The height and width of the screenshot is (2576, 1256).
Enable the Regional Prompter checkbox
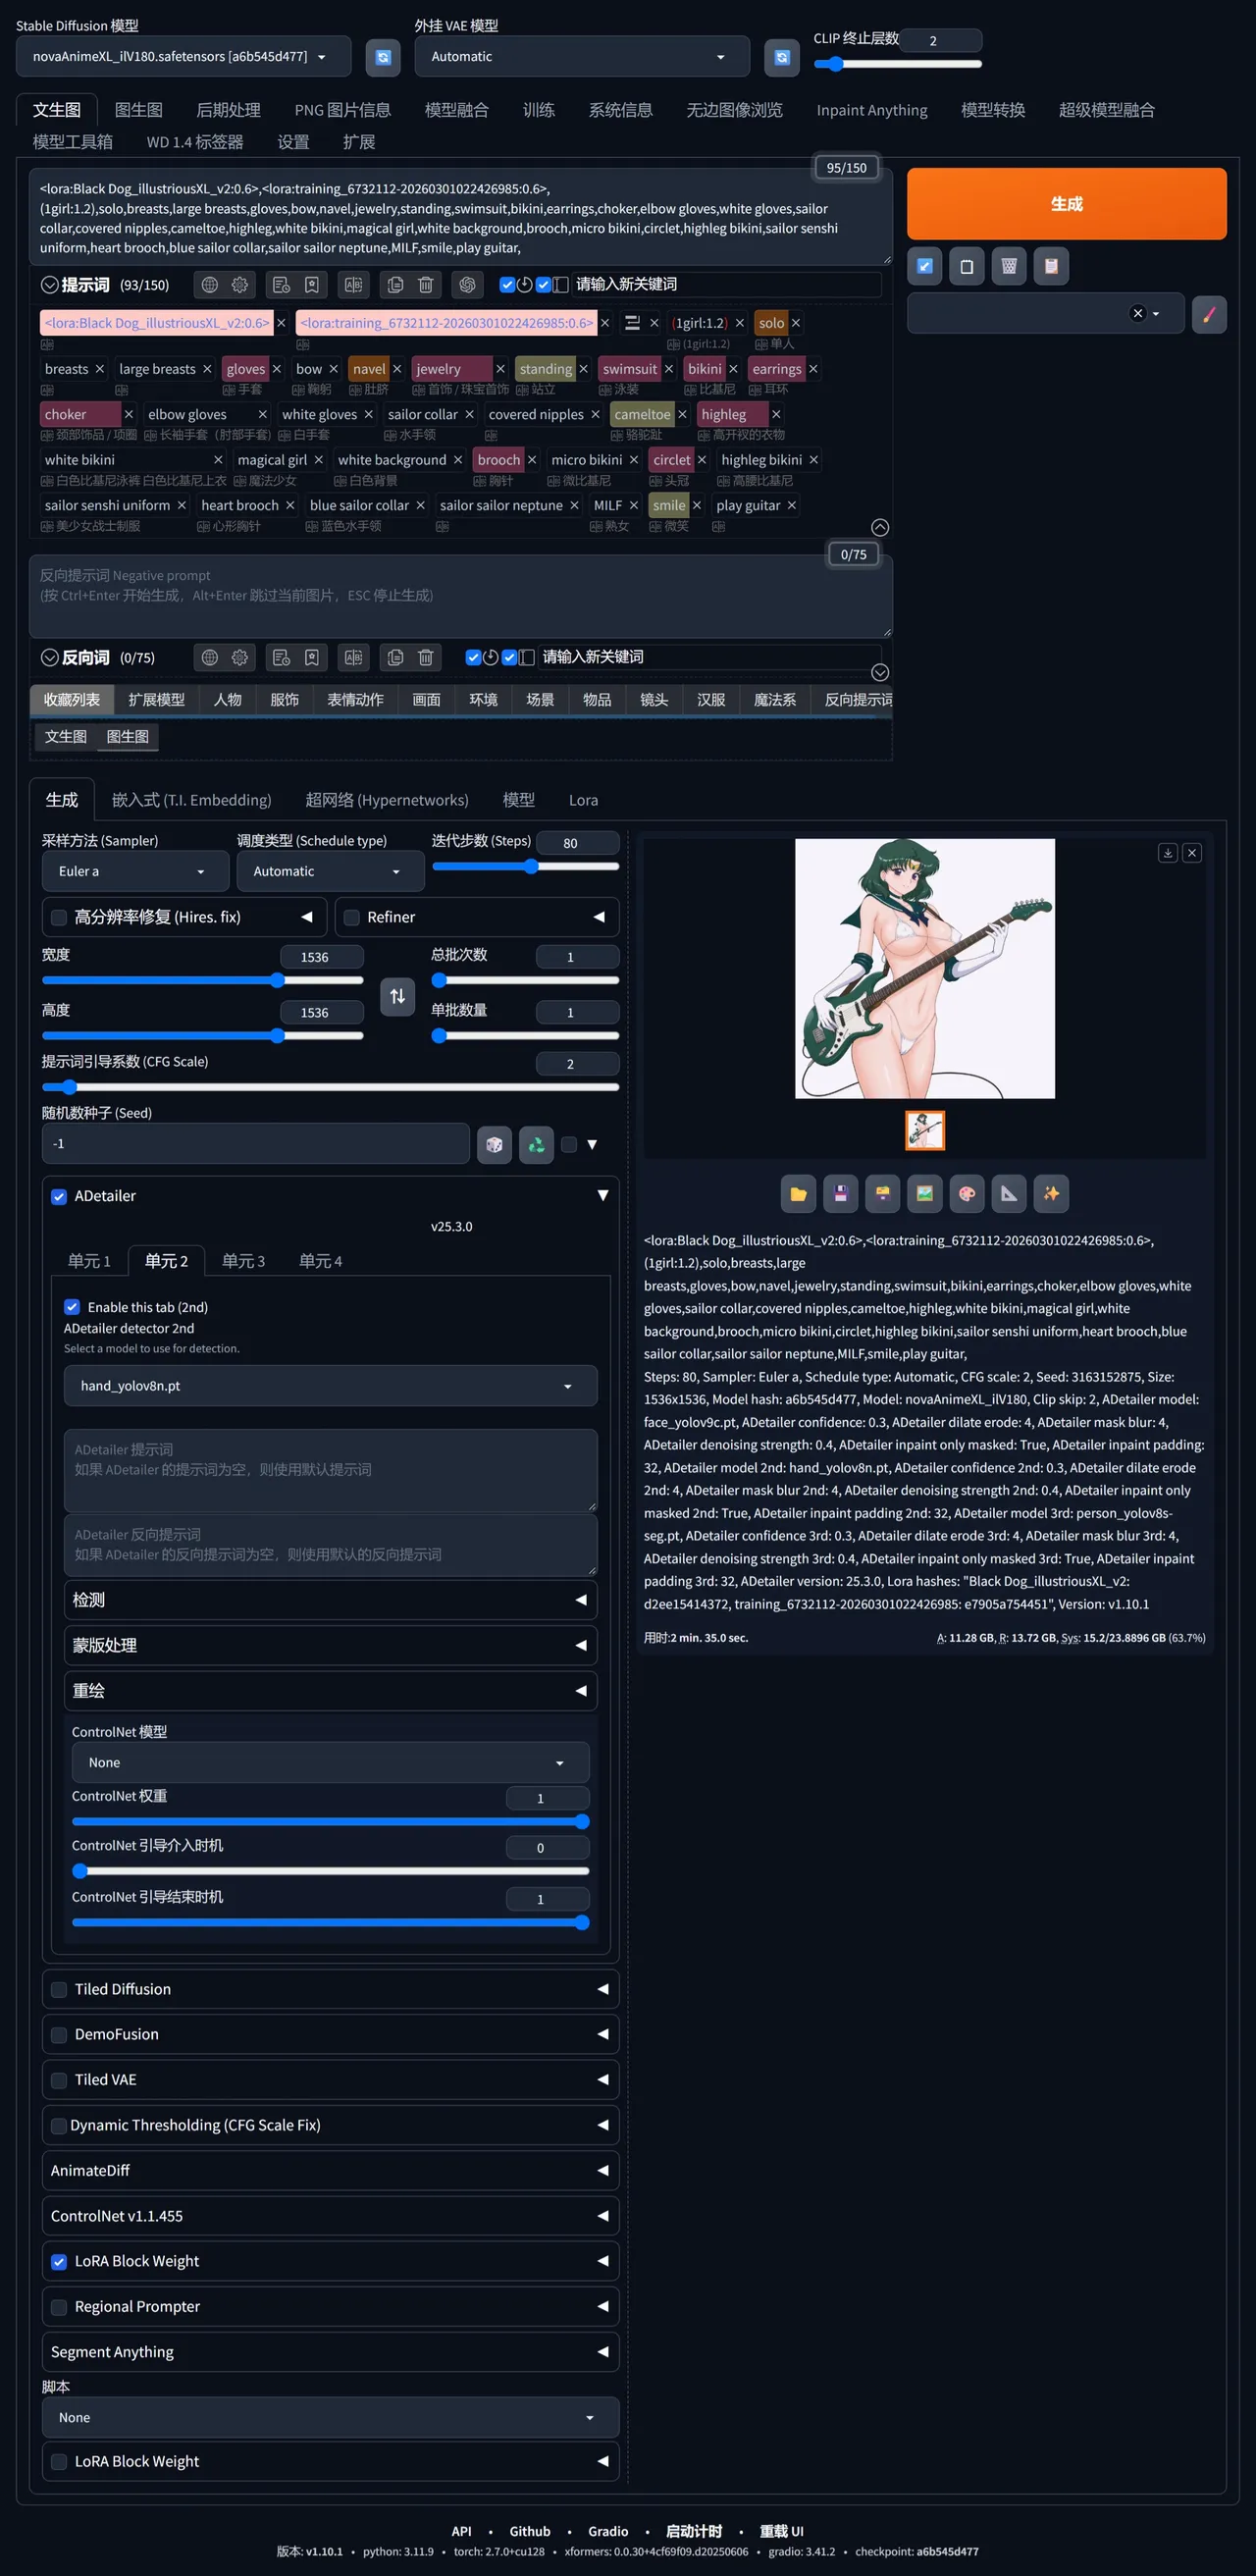[x=59, y=2307]
